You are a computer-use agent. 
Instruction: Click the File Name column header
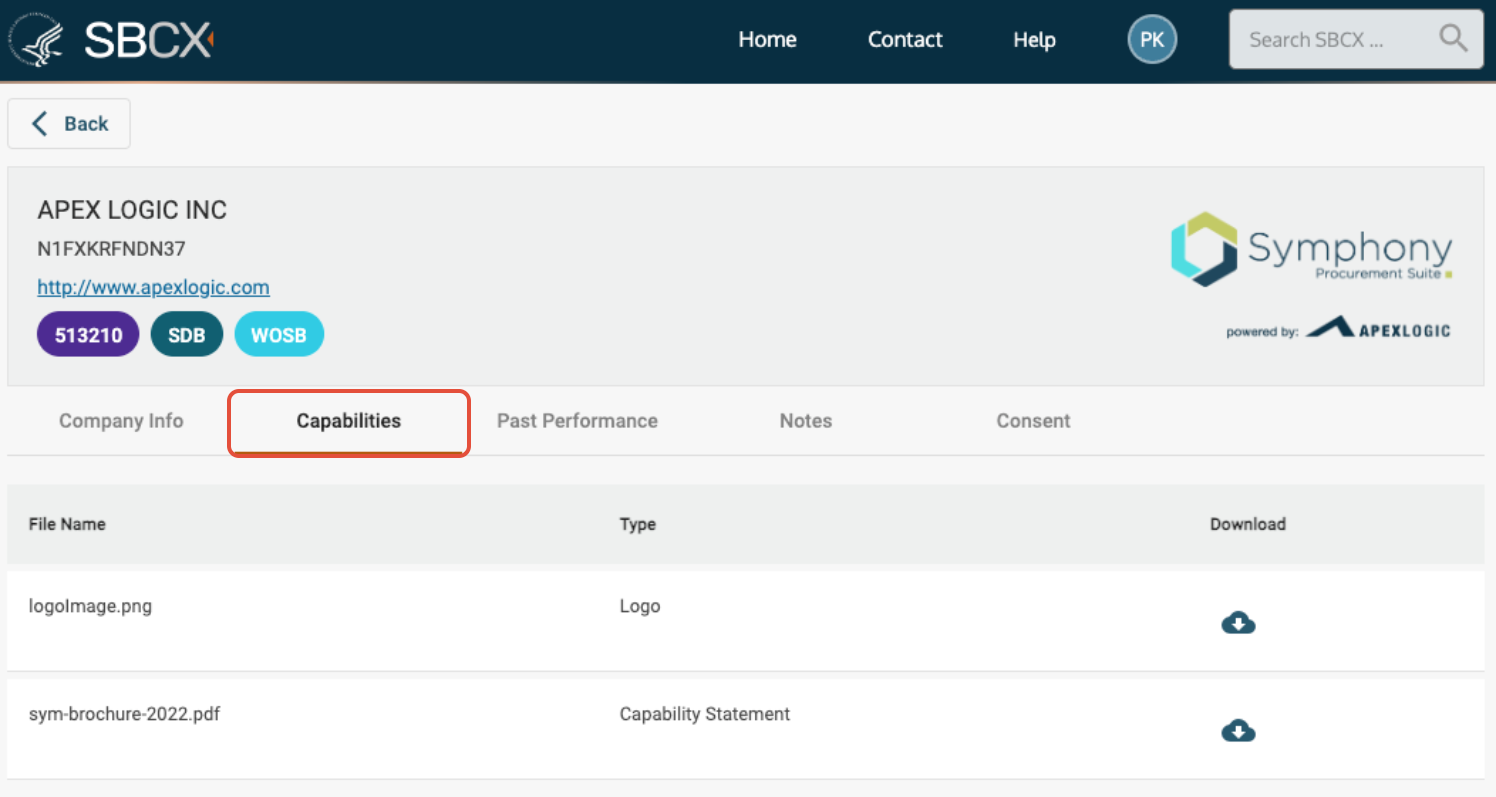67,524
